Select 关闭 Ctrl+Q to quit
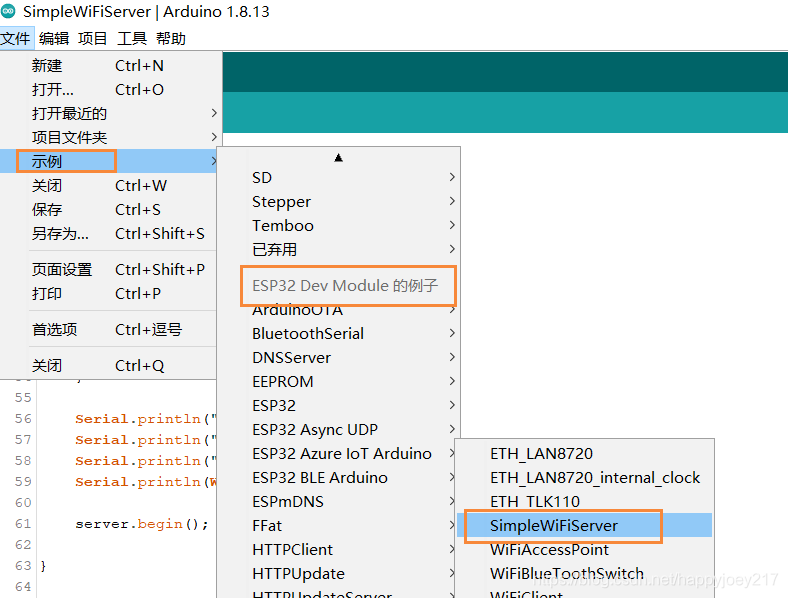788x598 pixels. tap(110, 366)
